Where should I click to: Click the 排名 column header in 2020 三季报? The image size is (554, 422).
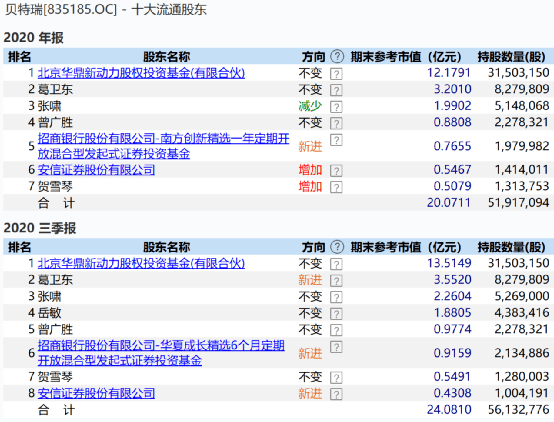pos(20,247)
